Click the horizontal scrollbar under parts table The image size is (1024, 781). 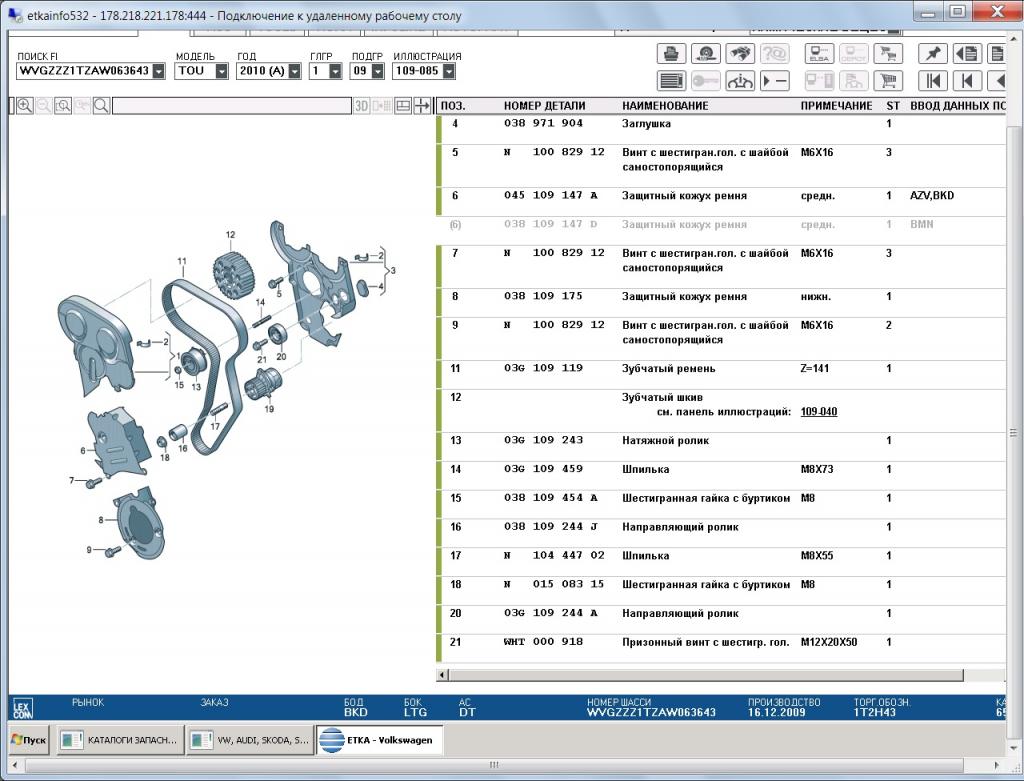pyautogui.click(x=706, y=675)
